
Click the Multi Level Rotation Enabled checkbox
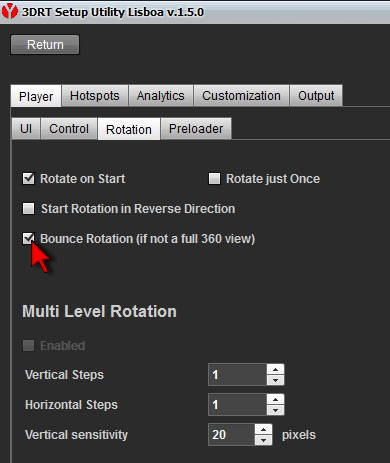(x=28, y=346)
